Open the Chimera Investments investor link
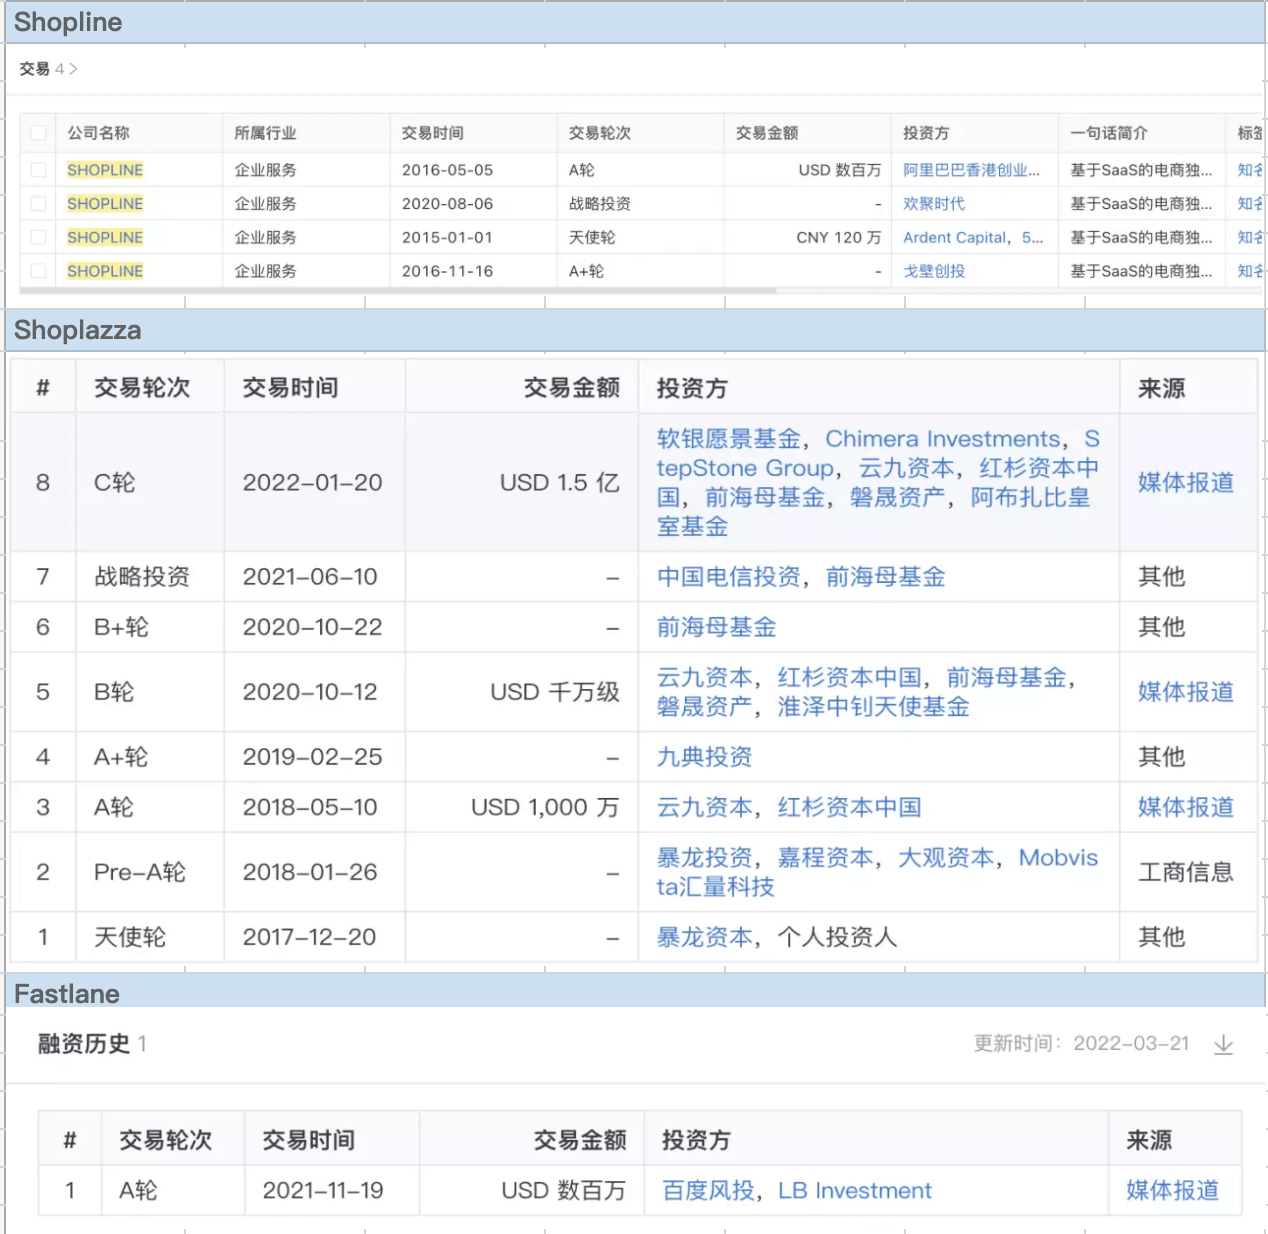 (943, 439)
